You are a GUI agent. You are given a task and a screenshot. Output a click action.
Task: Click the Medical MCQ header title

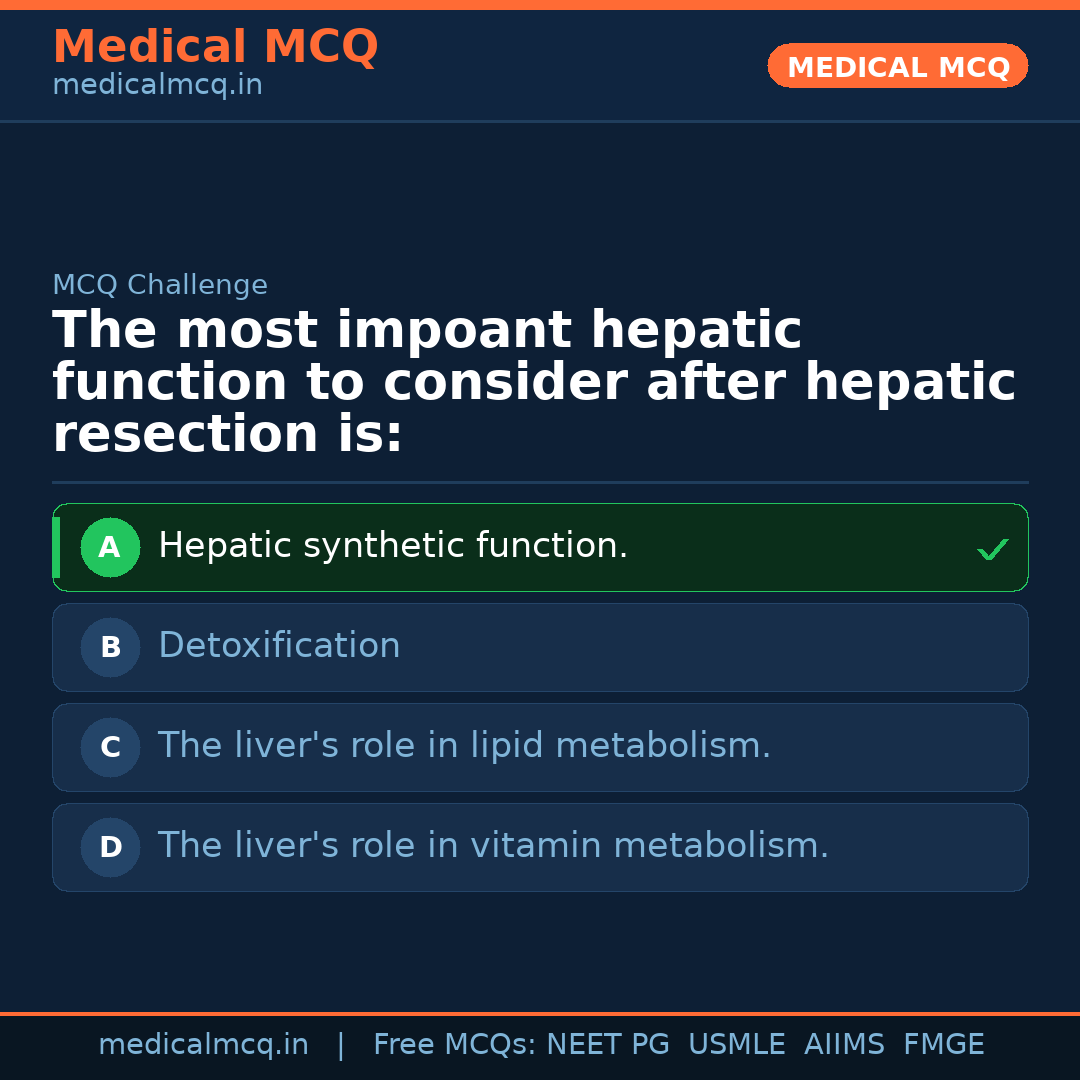tap(215, 47)
